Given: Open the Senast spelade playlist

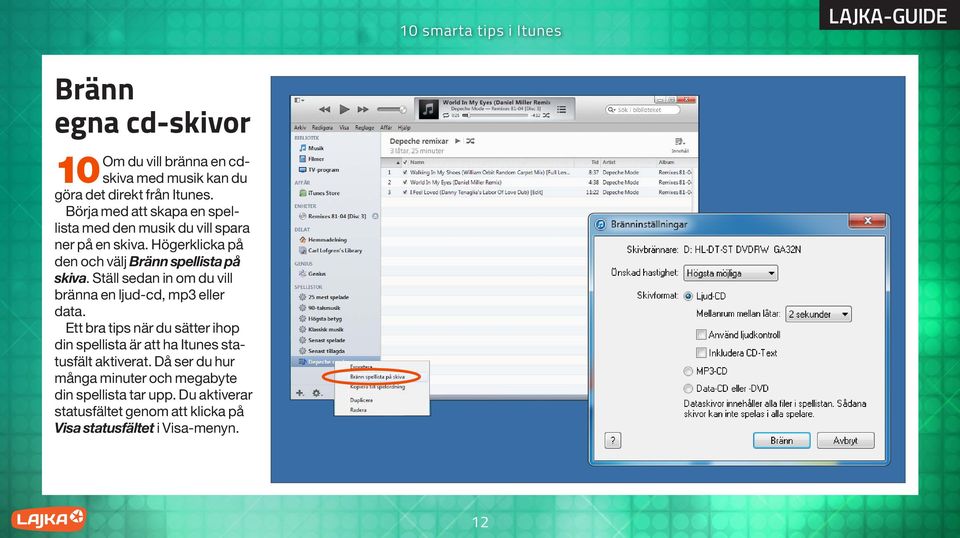Looking at the screenshot, I should coord(322,340).
